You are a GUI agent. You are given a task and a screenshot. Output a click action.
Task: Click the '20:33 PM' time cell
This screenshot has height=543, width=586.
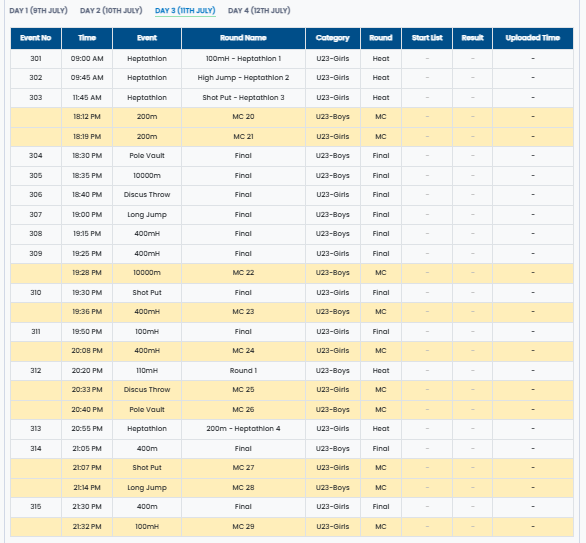[87, 390]
